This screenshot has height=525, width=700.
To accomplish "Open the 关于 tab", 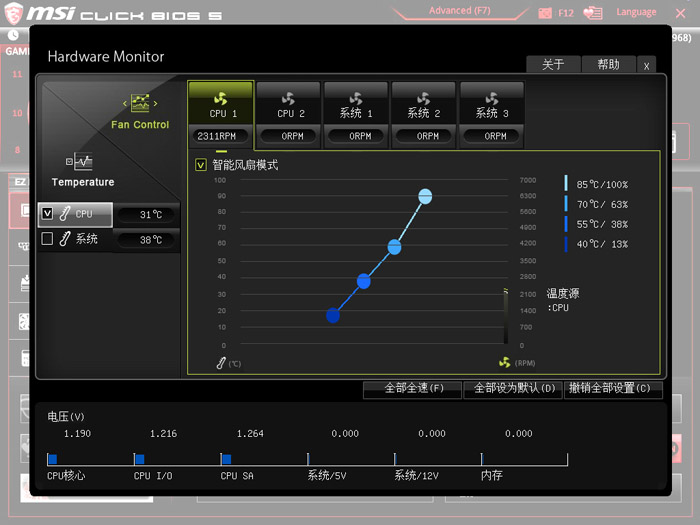I will 553,64.
